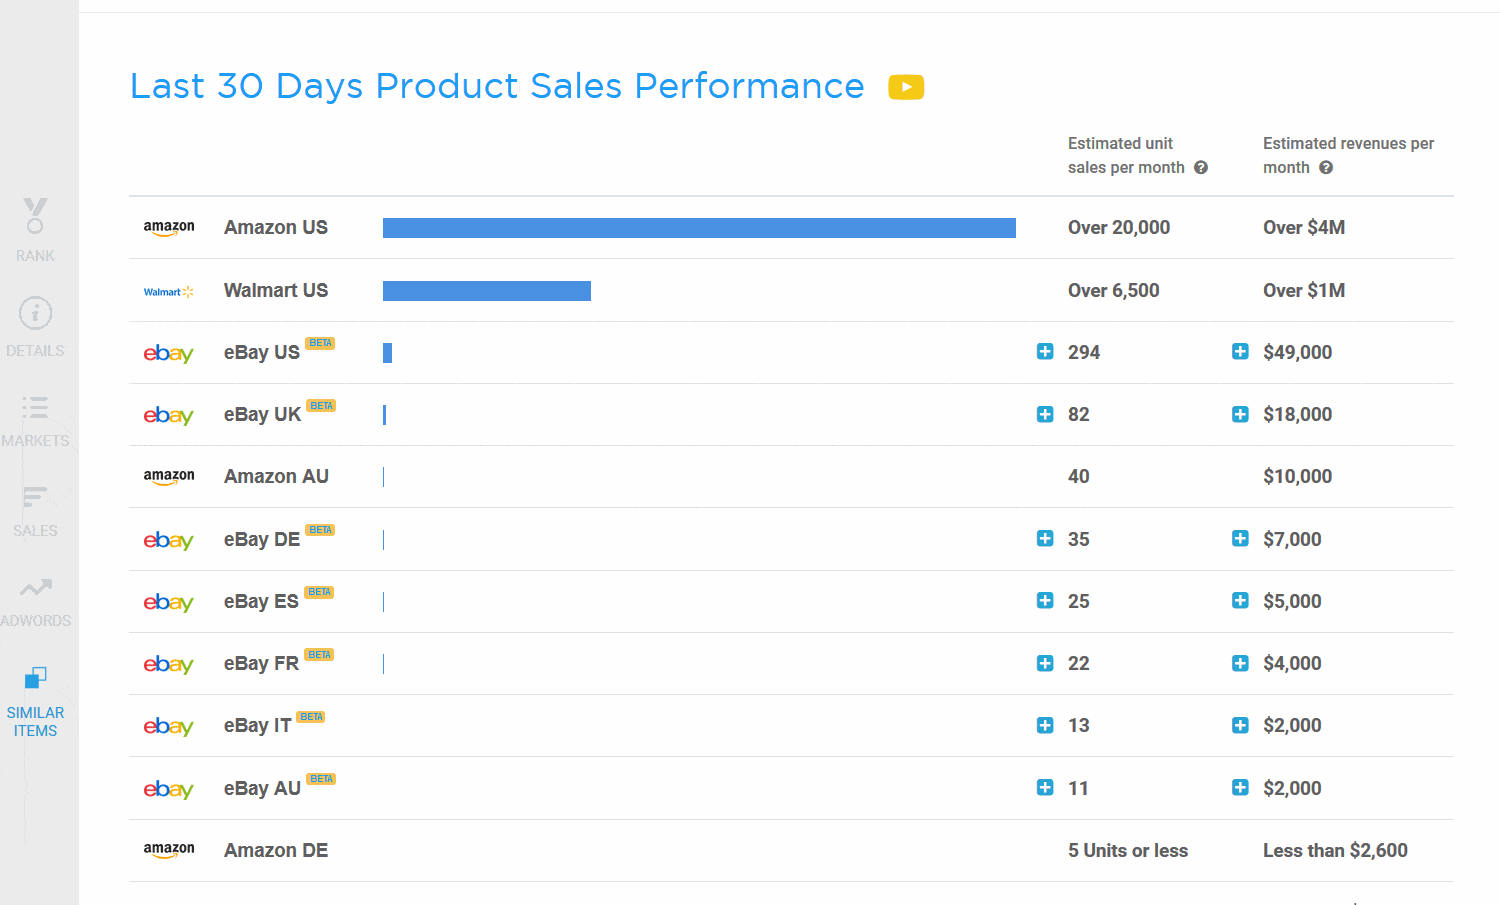Image resolution: width=1500 pixels, height=905 pixels.
Task: Click the Walmart US marketplace label
Action: 276,290
